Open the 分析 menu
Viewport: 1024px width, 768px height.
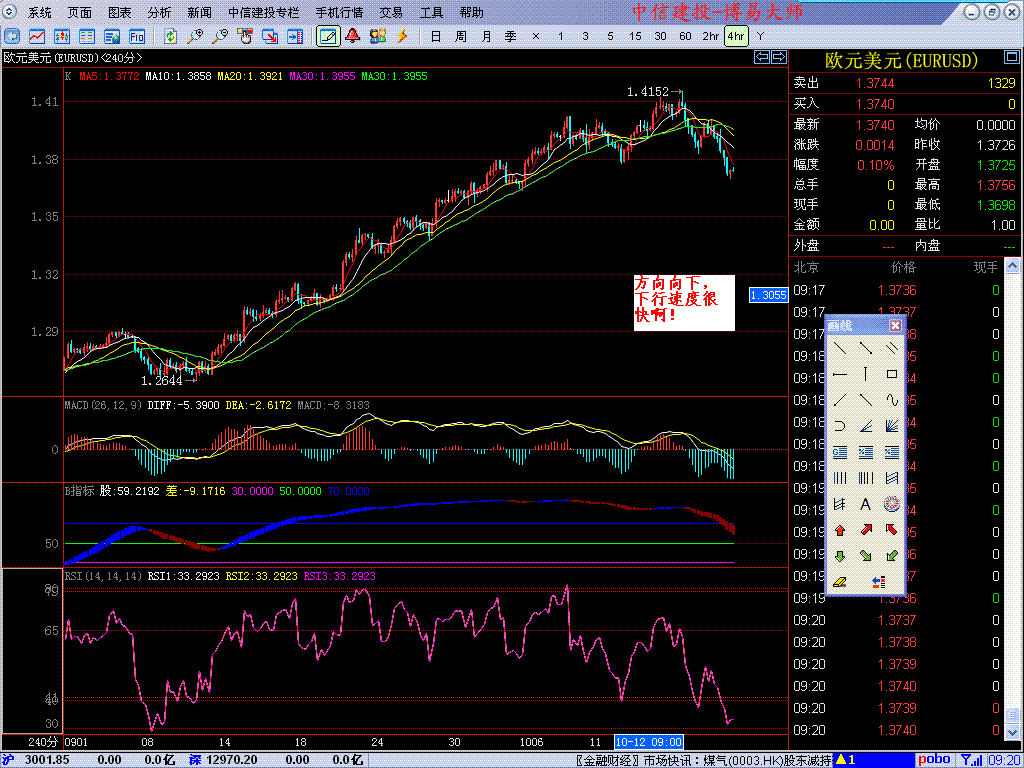coord(159,12)
